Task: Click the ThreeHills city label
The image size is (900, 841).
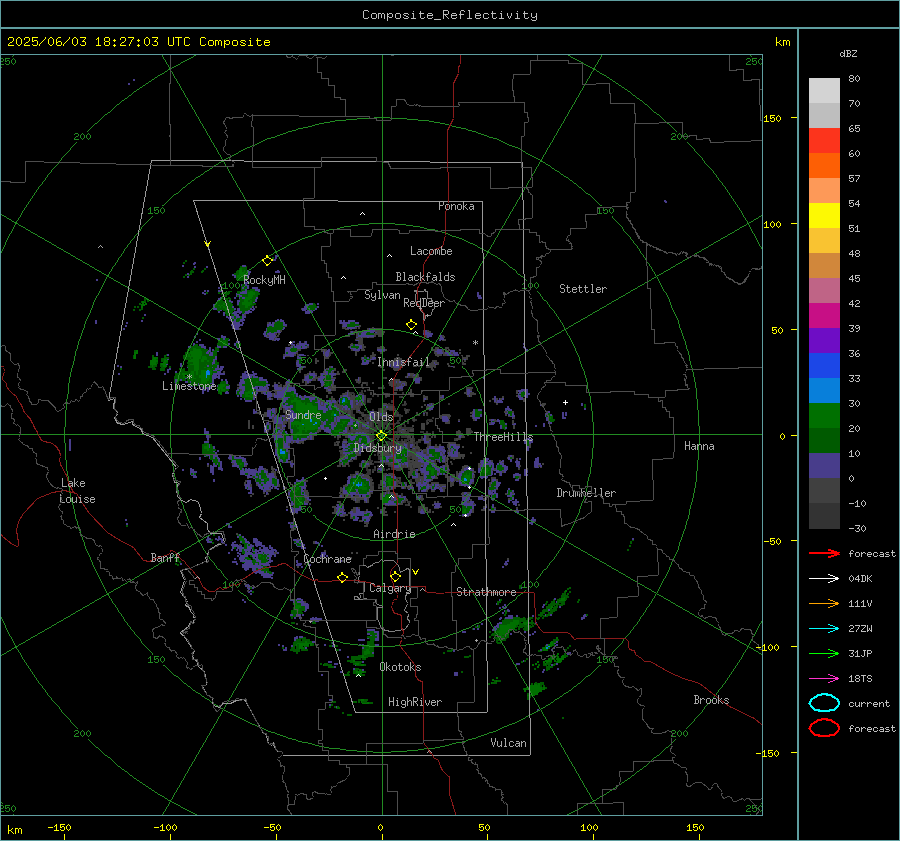Action: [x=503, y=437]
